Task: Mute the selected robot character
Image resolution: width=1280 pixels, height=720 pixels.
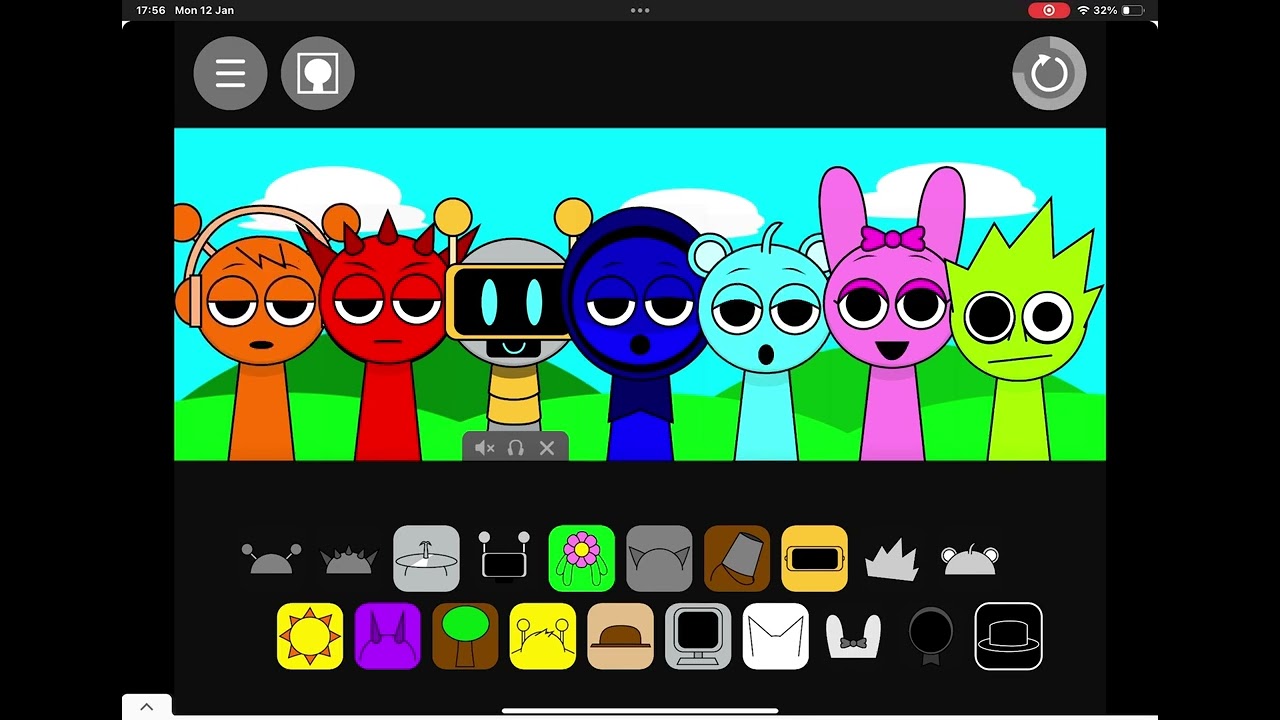Action: click(x=485, y=448)
